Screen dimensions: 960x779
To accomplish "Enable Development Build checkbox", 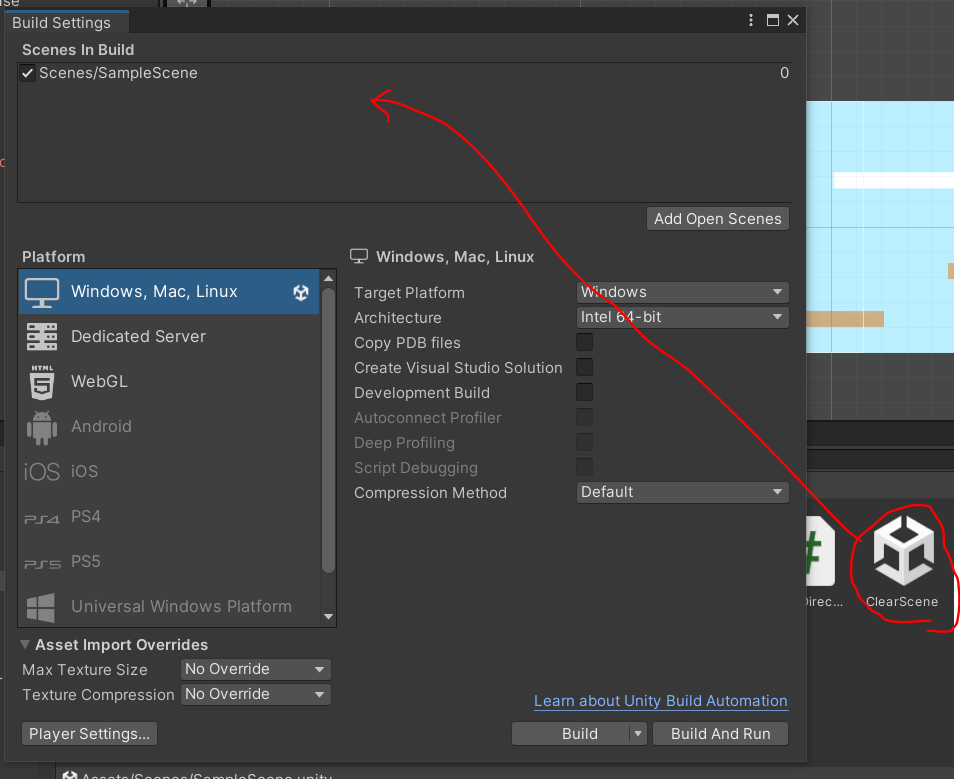I will [585, 393].
